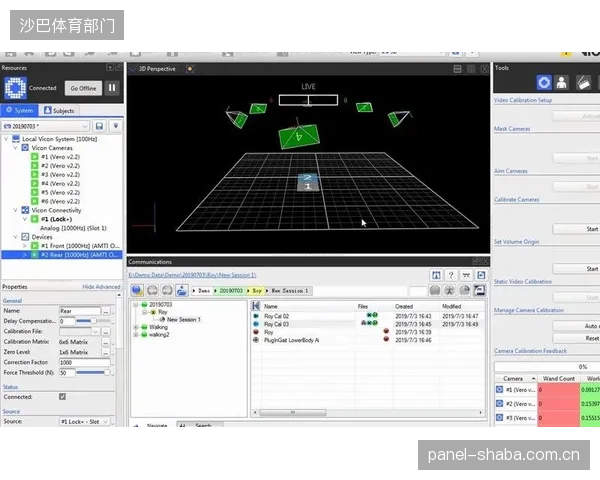Screen dimensions: 600x480
Task: Click the Correction Factor field
Action: (x=85, y=362)
